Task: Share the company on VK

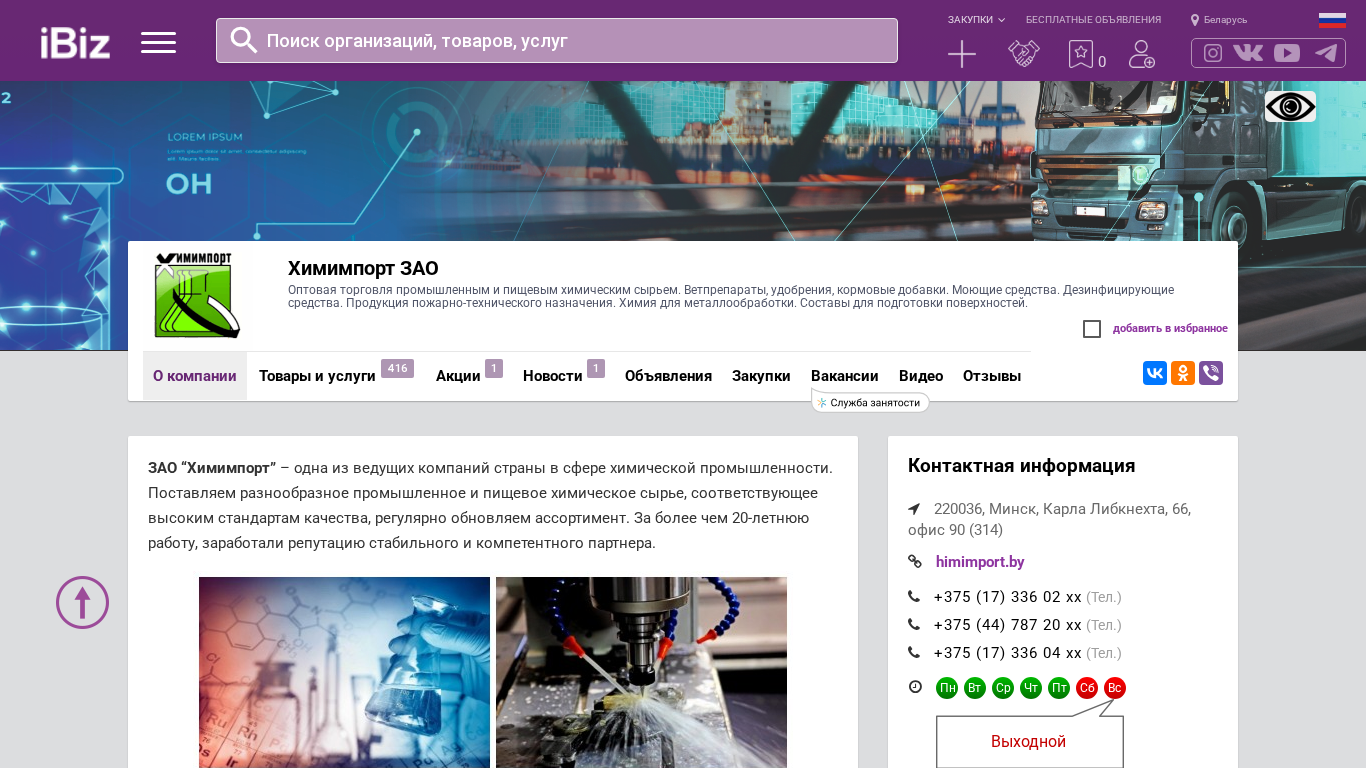Action: (x=1155, y=373)
